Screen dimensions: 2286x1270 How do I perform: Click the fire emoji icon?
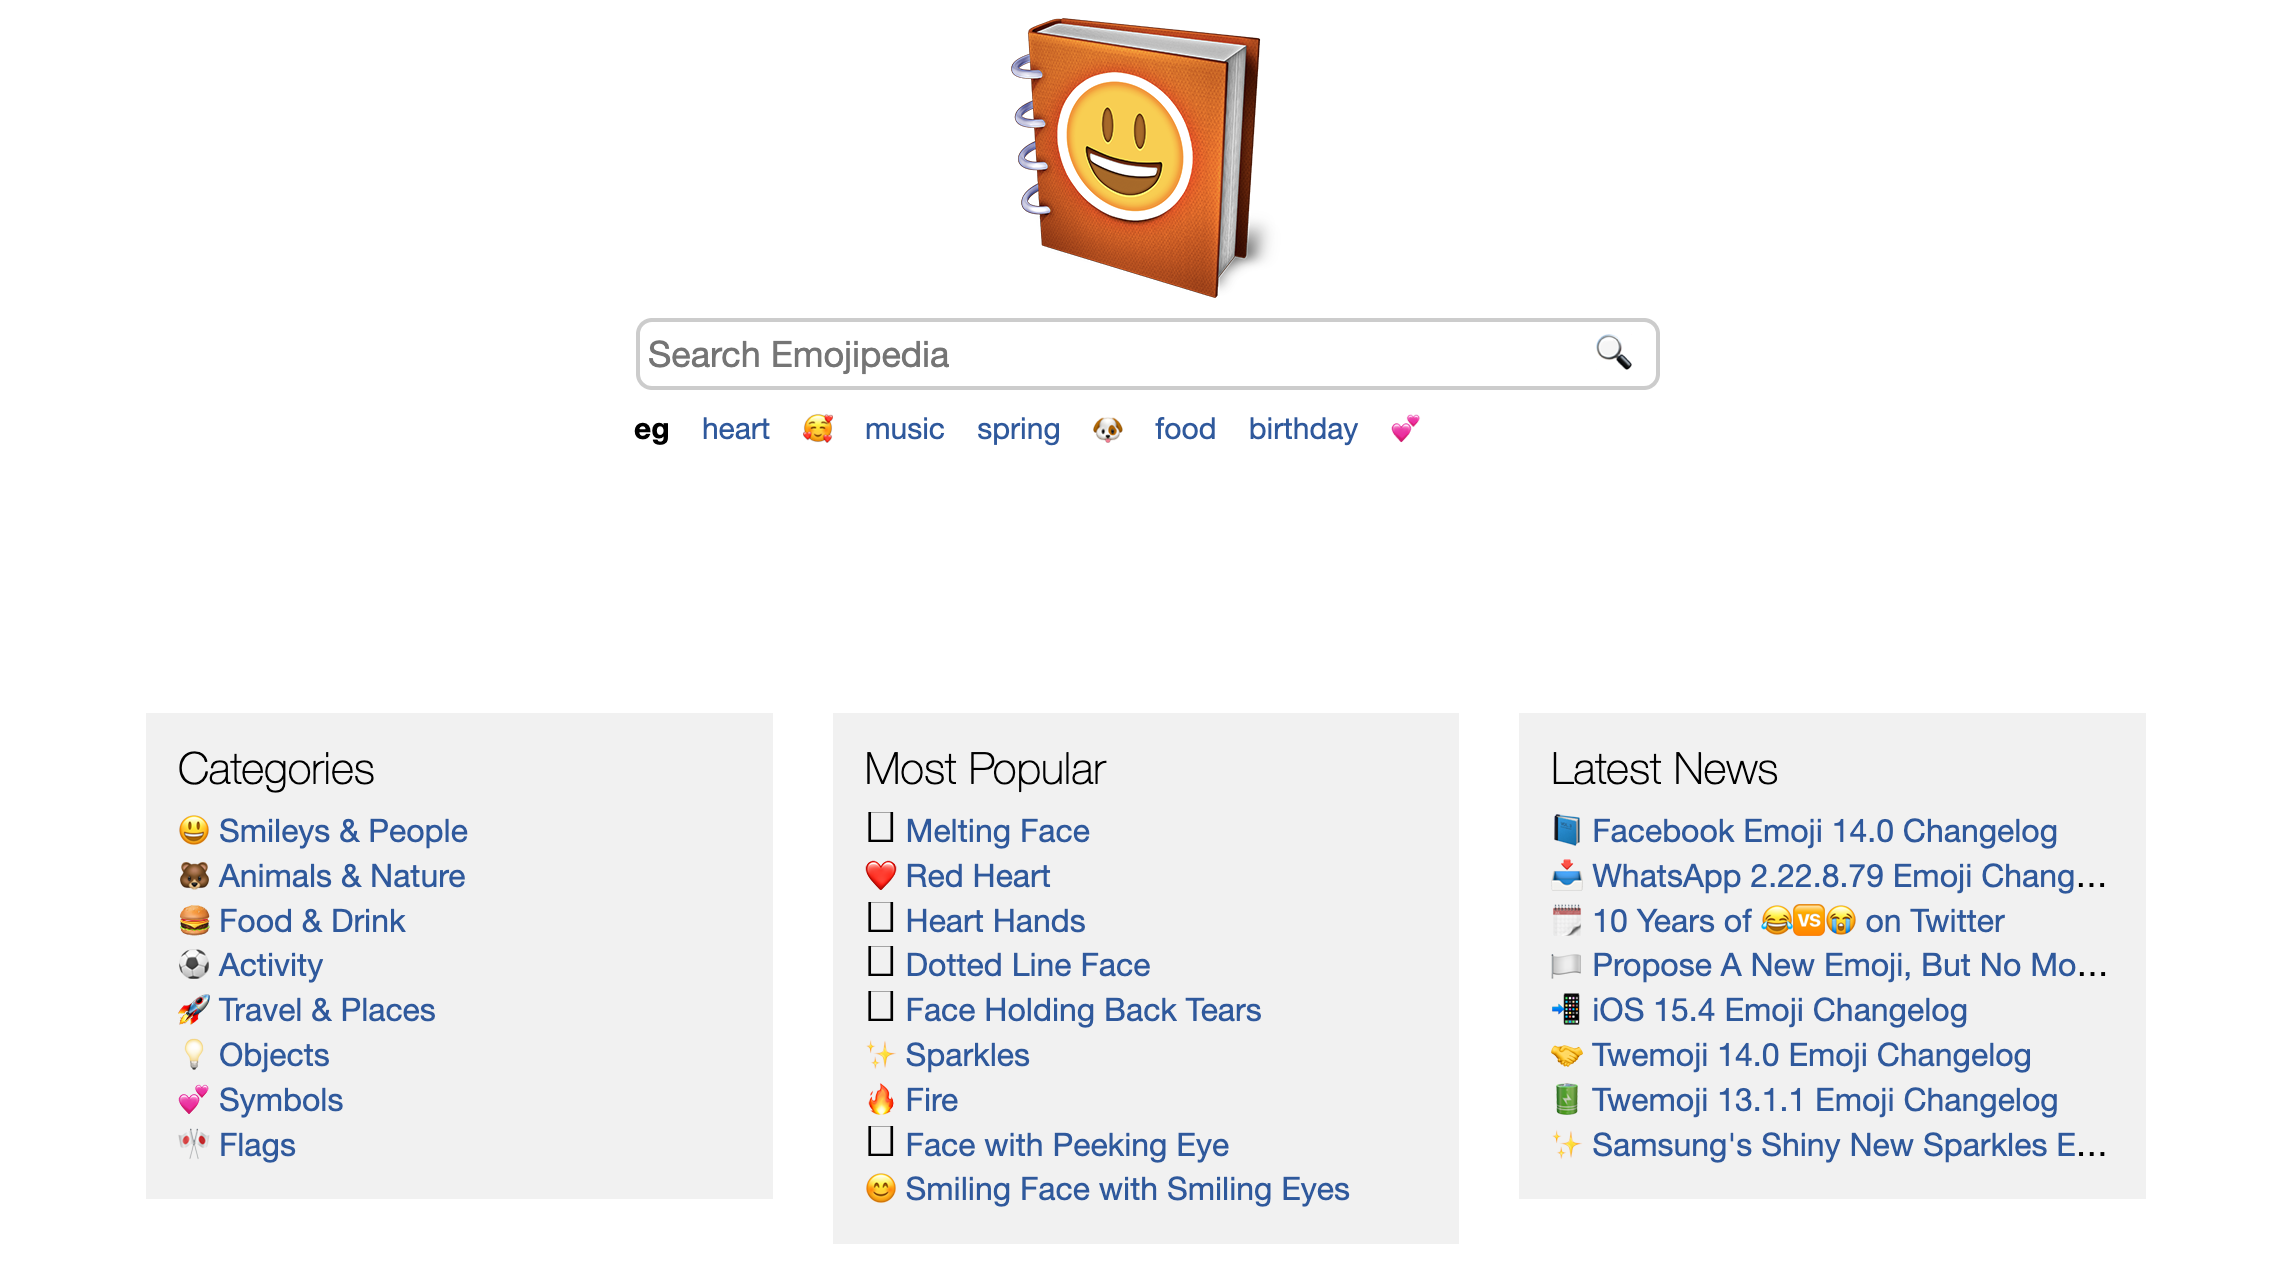(880, 1099)
